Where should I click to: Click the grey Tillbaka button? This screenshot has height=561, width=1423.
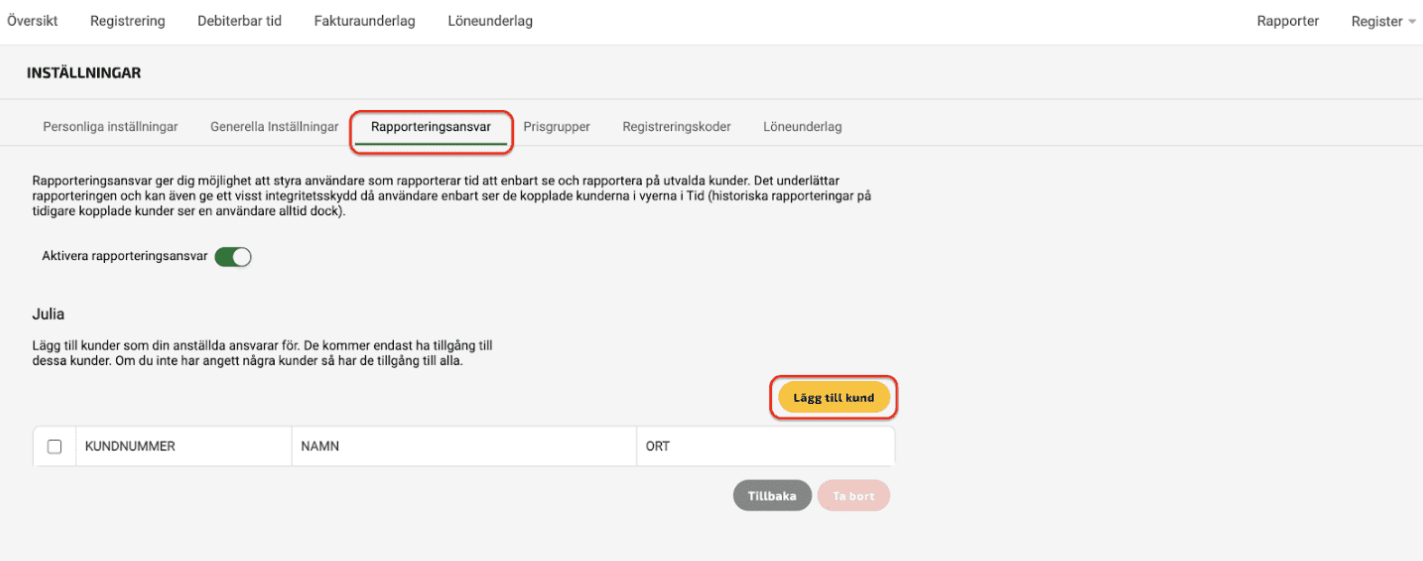(x=772, y=496)
